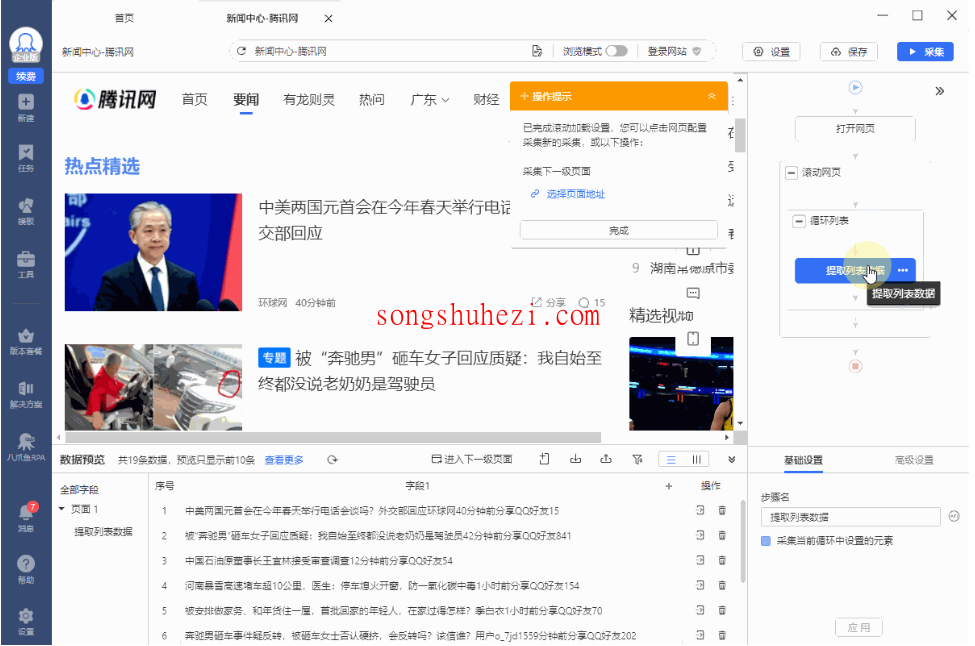
Task: Select 要闻 in Tencent navigation
Action: tap(246, 99)
